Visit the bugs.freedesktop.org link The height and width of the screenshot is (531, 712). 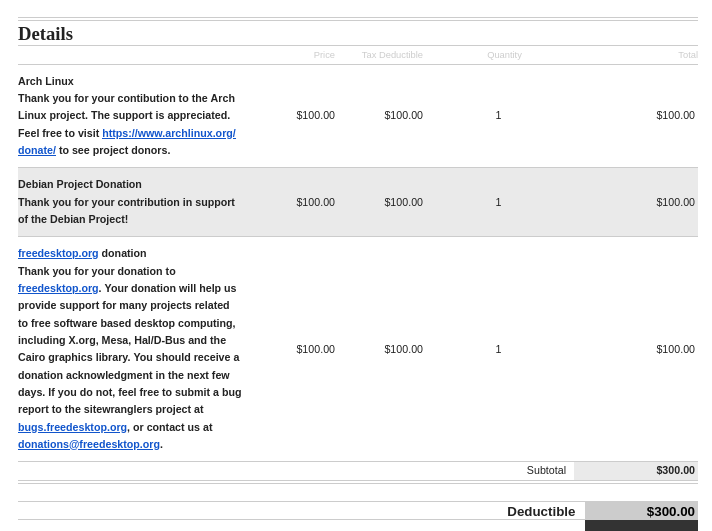point(73,427)
